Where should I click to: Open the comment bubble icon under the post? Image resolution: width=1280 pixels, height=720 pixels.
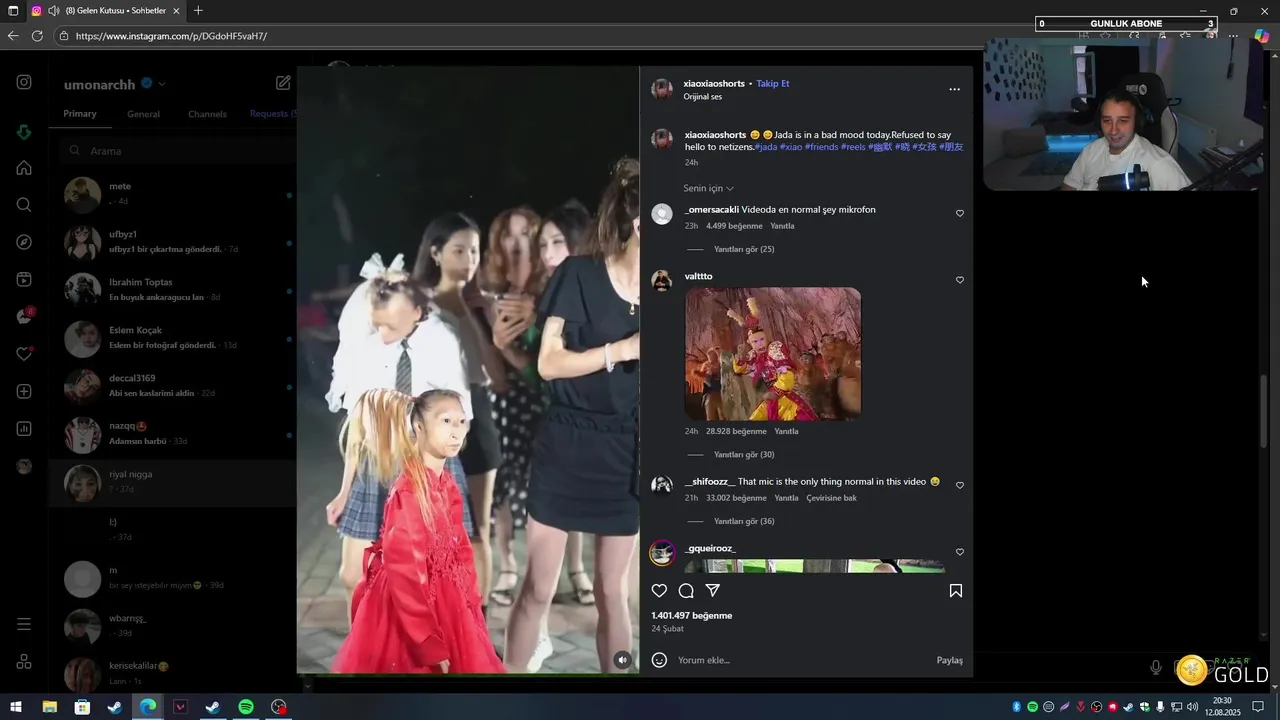pyautogui.click(x=686, y=591)
